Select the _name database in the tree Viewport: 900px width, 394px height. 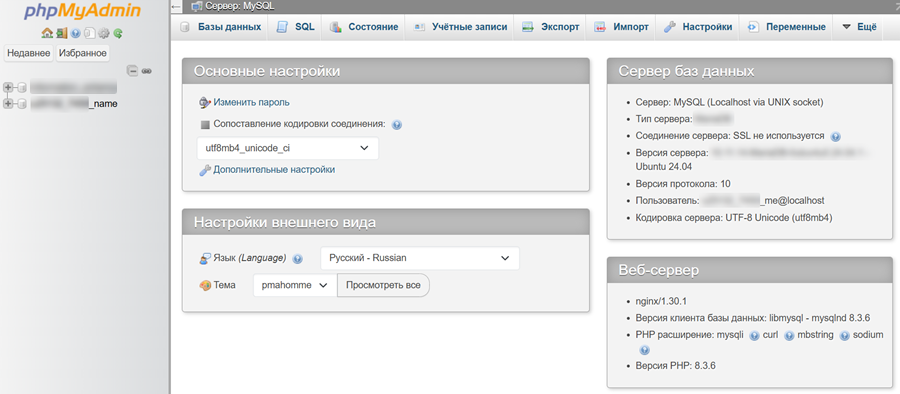pyautogui.click(x=74, y=104)
